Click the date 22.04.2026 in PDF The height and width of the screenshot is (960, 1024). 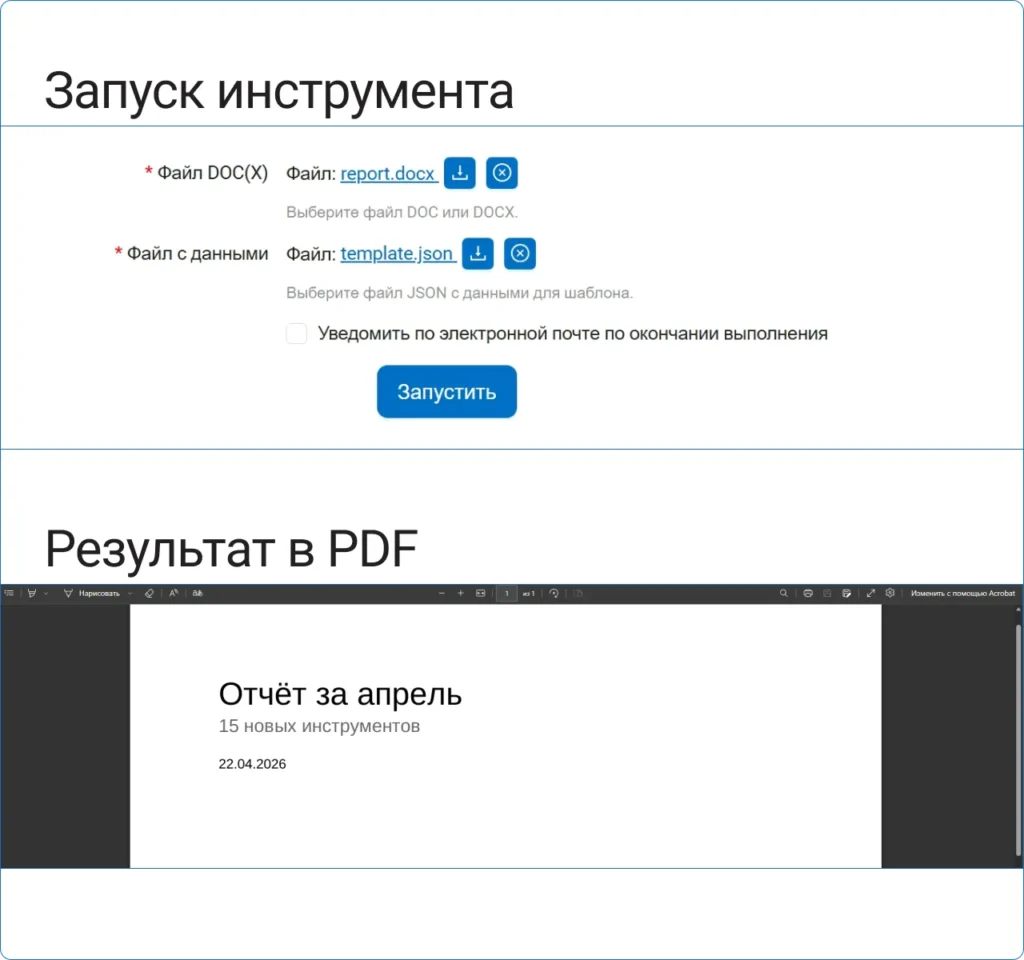[252, 764]
